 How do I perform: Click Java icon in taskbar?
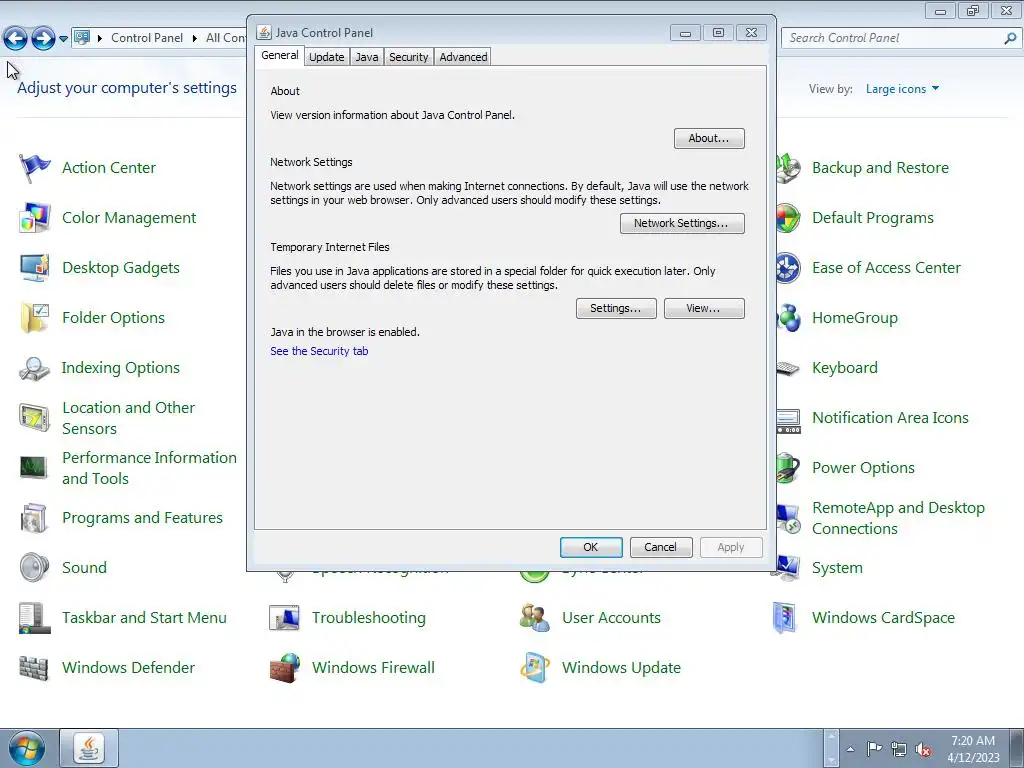pyautogui.click(x=89, y=748)
